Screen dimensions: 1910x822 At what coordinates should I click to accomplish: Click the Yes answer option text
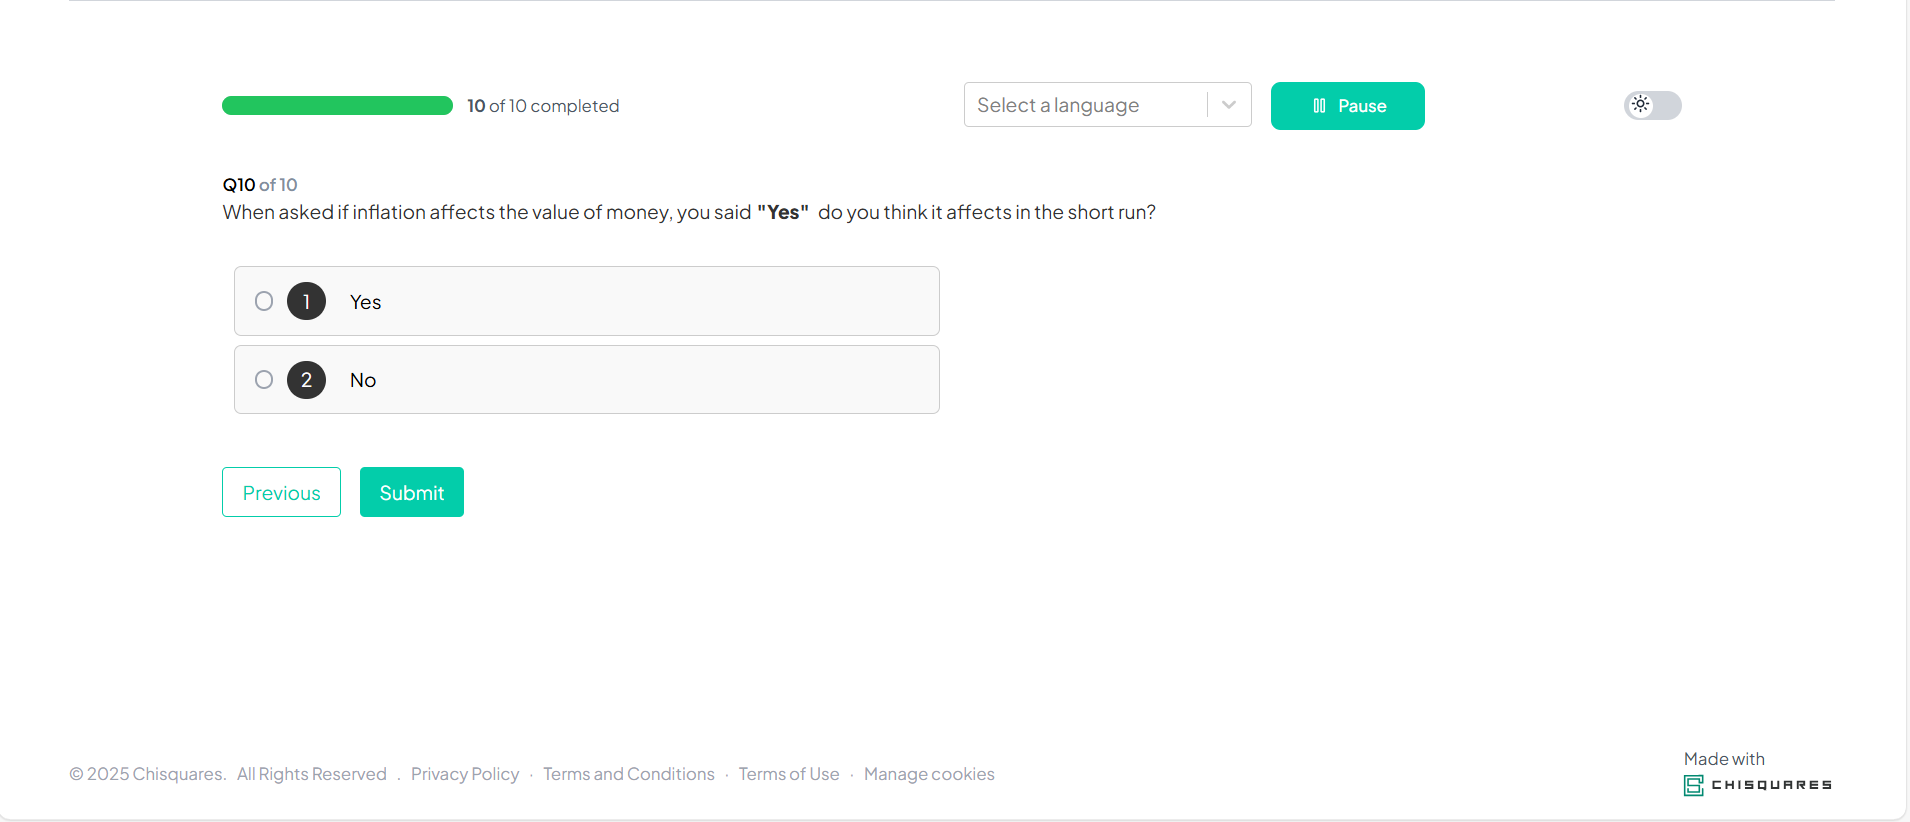pyautogui.click(x=365, y=302)
